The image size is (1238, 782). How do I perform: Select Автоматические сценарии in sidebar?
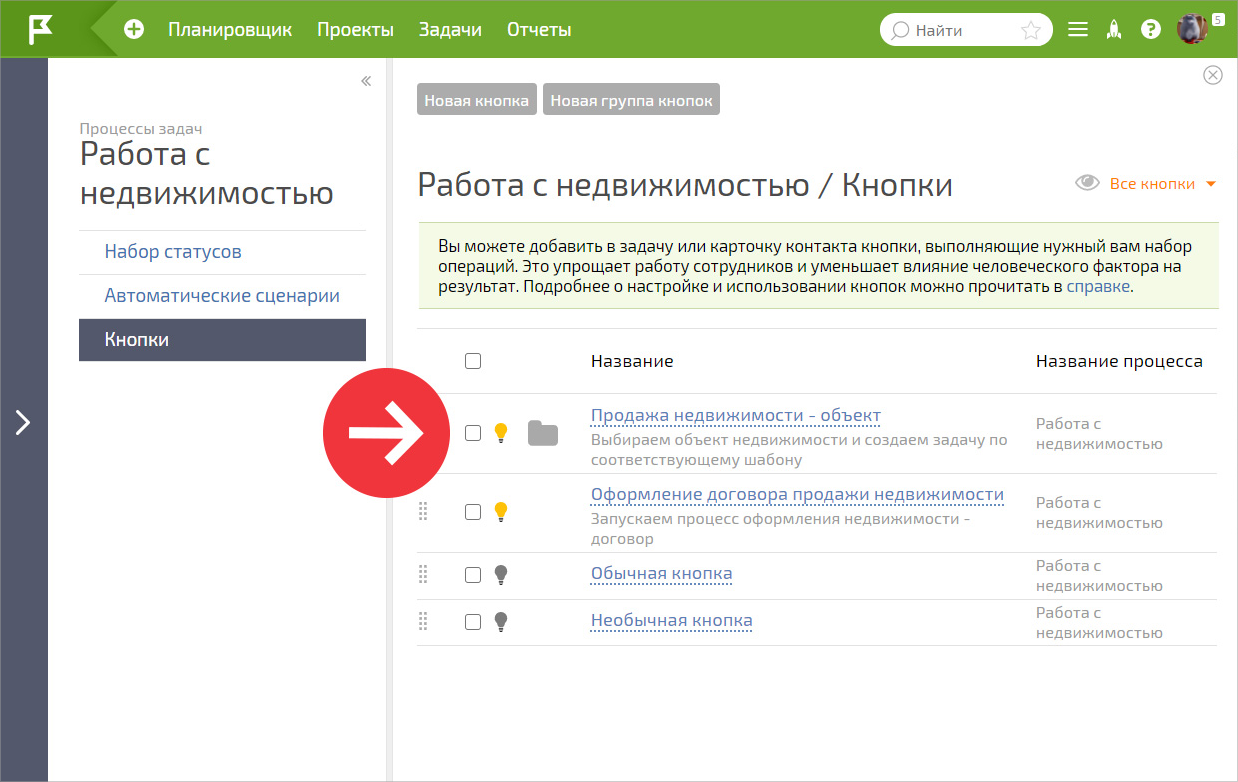[222, 296]
